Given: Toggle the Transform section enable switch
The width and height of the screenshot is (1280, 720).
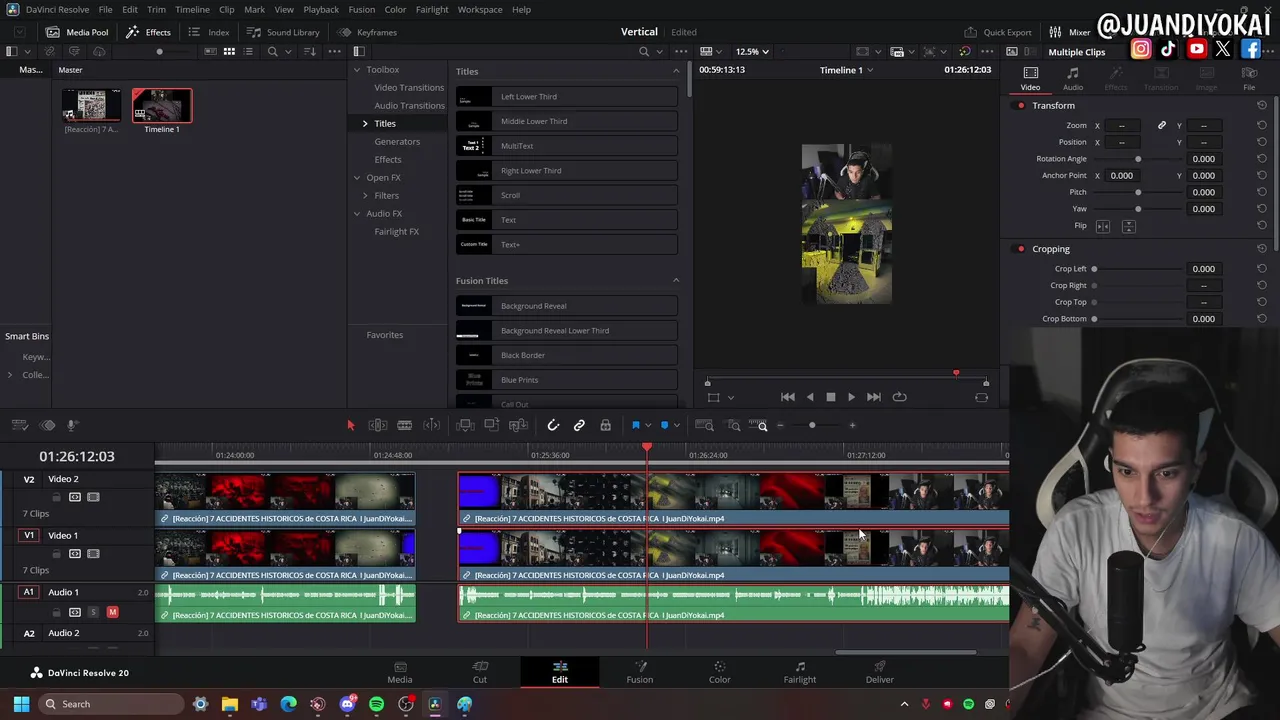Looking at the screenshot, I should pos(1021,106).
